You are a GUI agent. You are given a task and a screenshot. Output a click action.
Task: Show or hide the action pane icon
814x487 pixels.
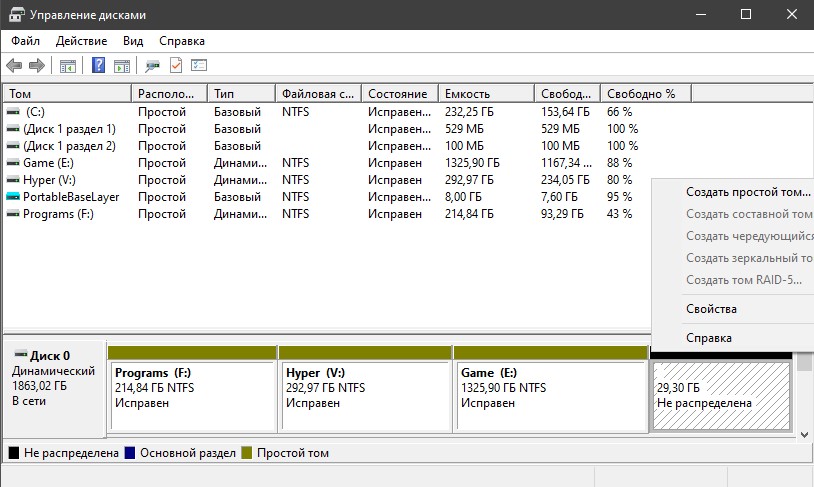[x=122, y=66]
